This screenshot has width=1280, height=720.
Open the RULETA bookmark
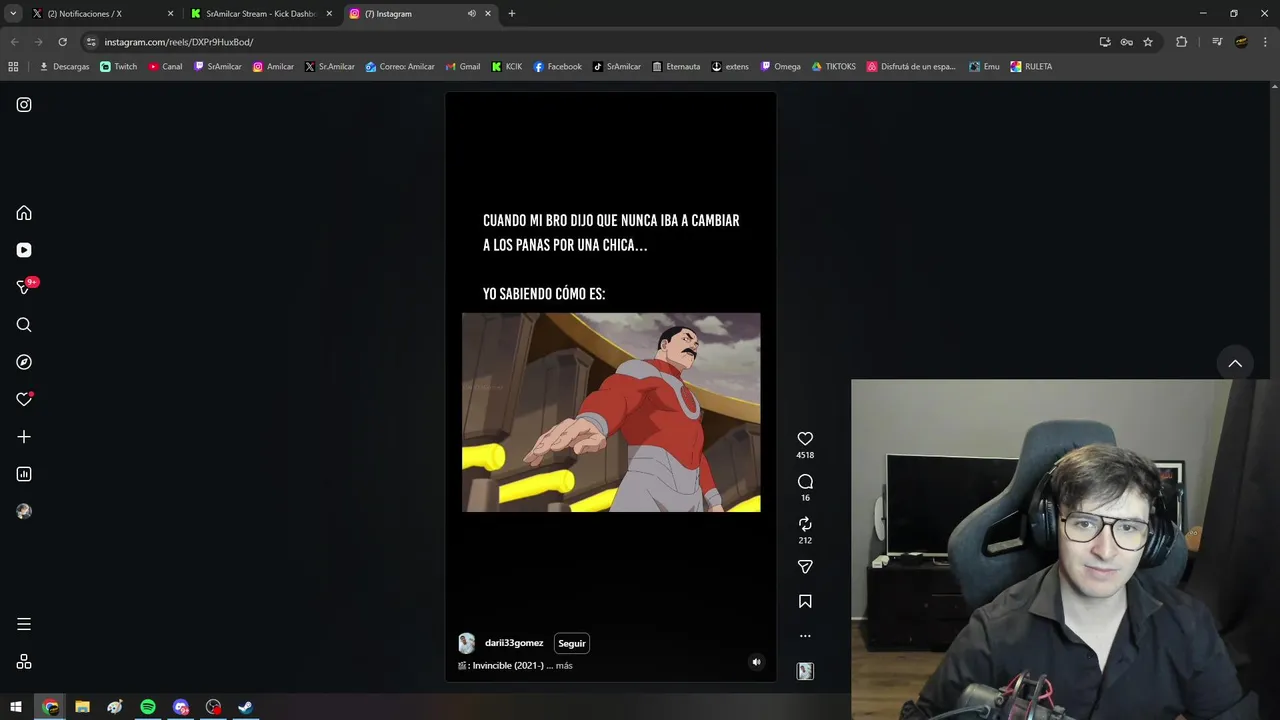coord(1031,67)
